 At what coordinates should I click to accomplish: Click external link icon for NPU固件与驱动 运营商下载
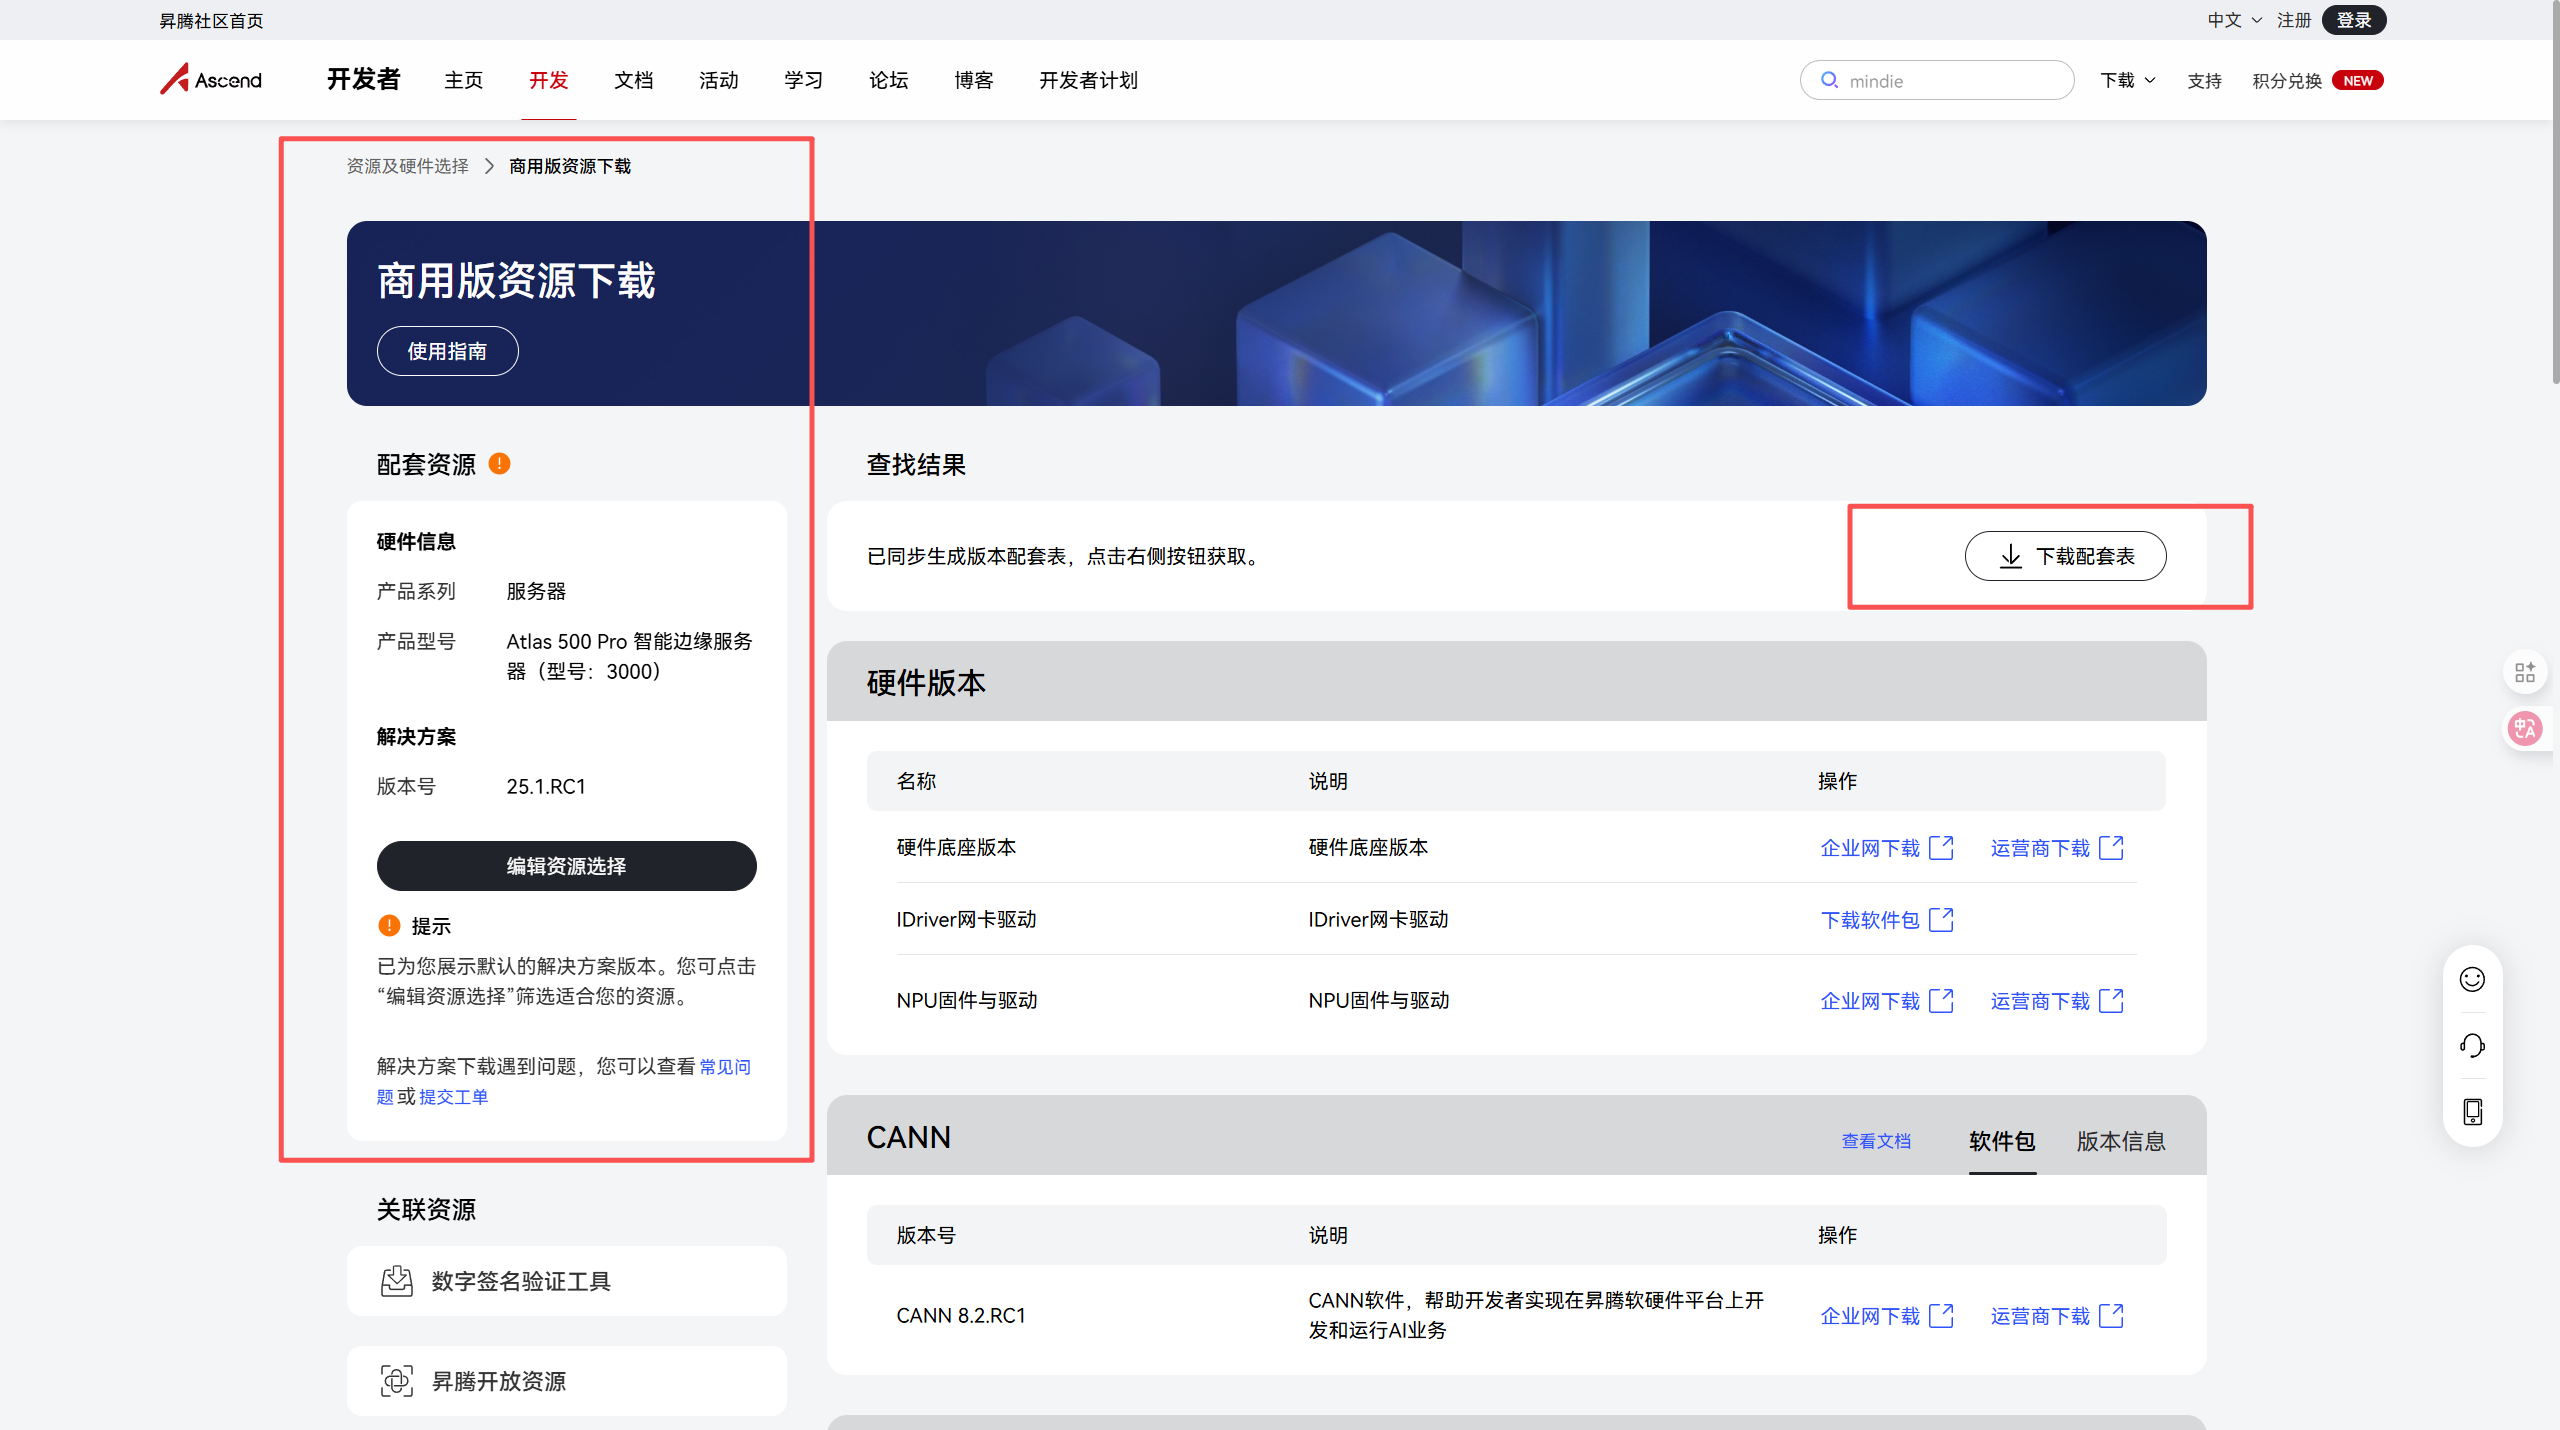coord(2111,1001)
